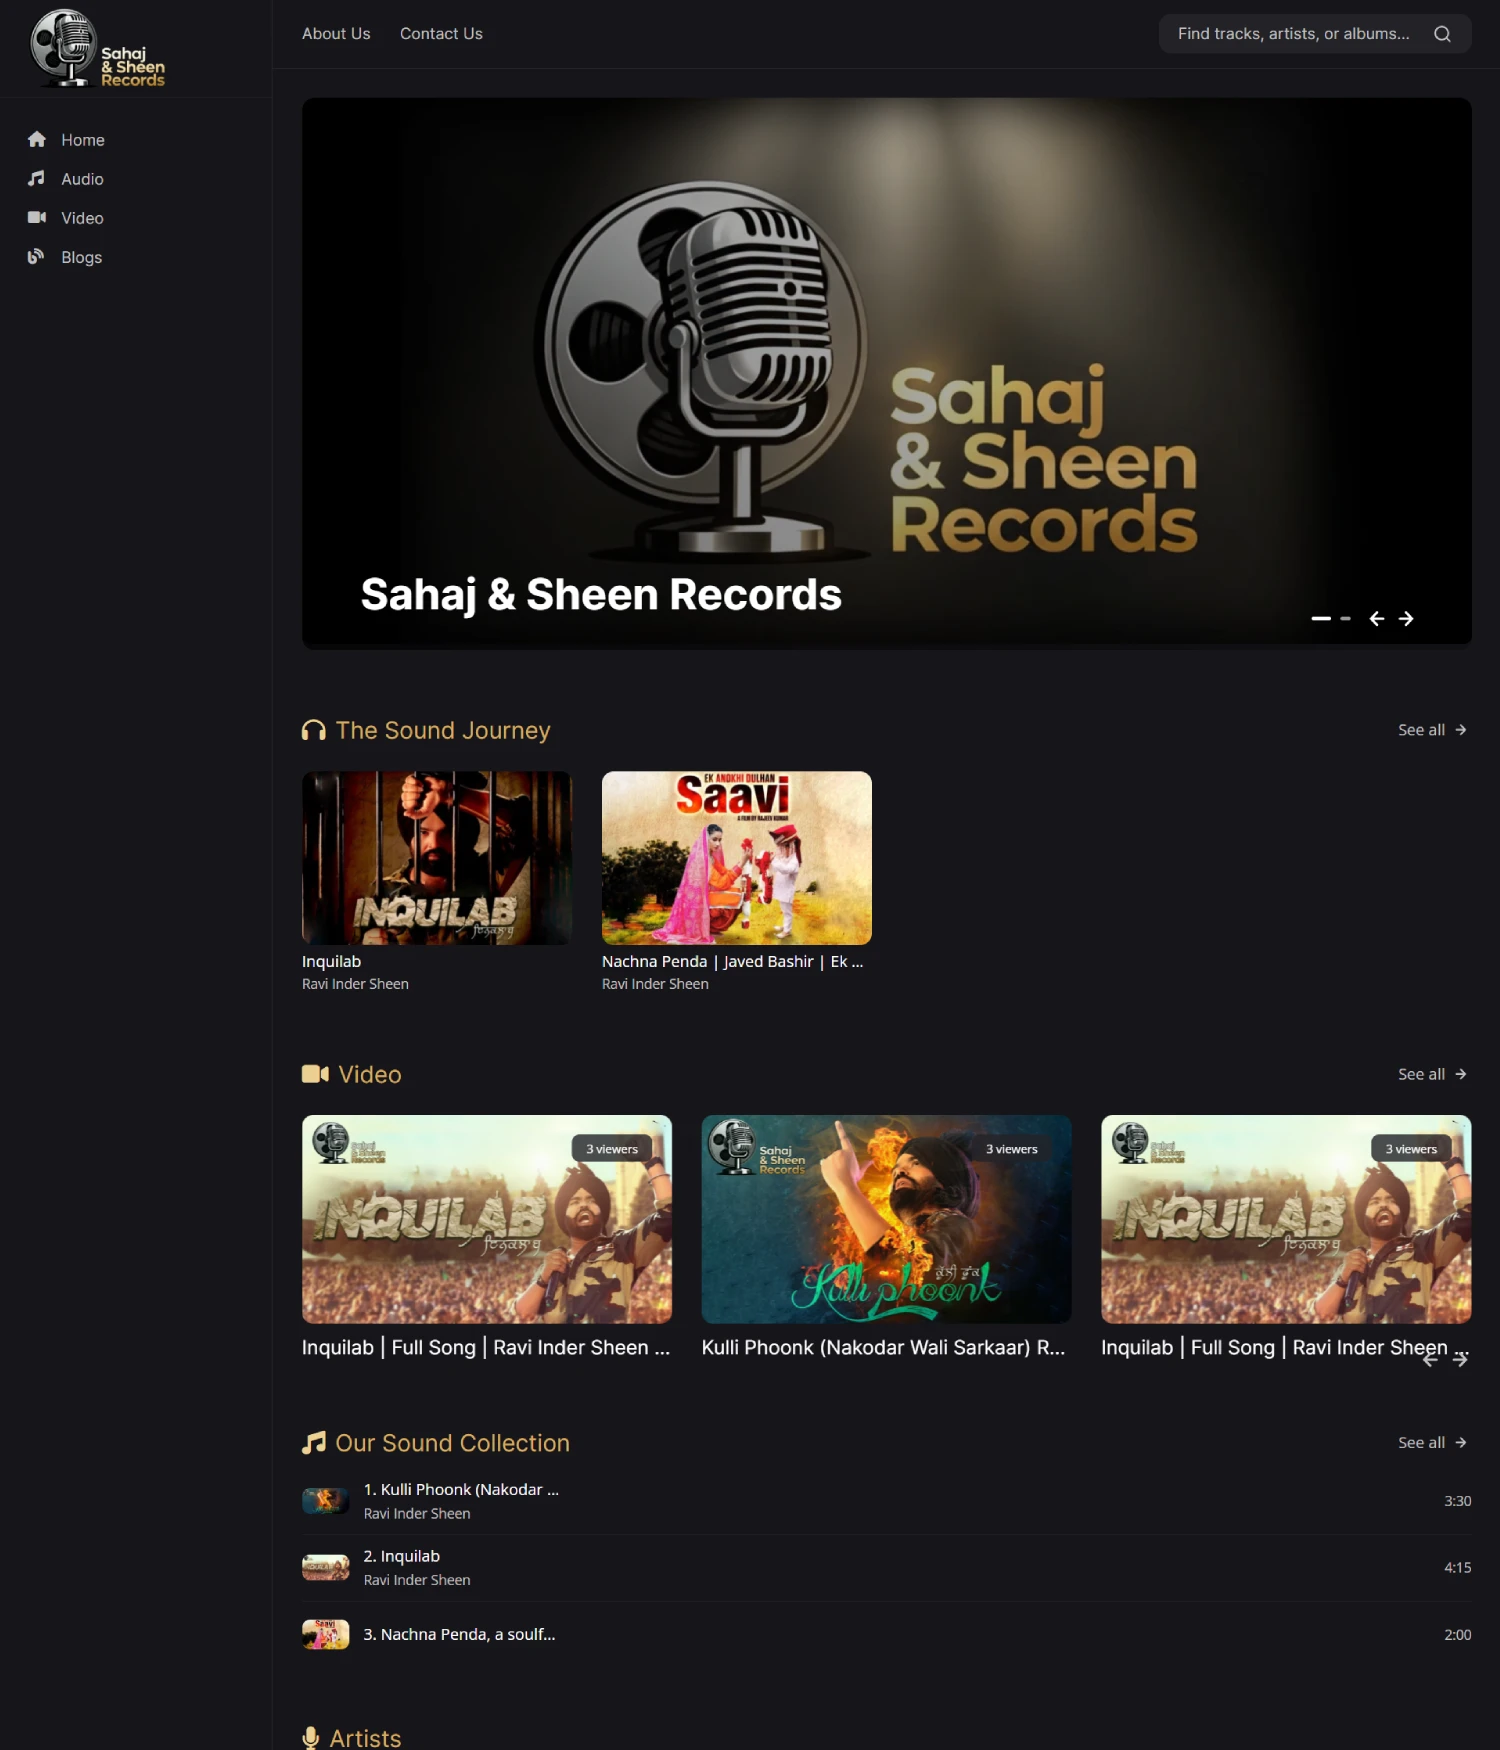Show previous videos in Video carousel
The width and height of the screenshot is (1500, 1750).
pos(1430,1360)
